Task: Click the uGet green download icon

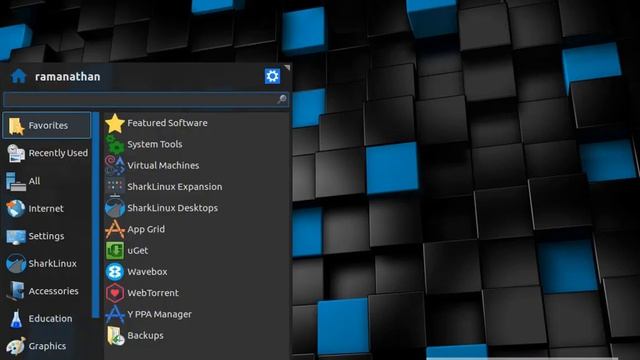Action: [x=115, y=250]
